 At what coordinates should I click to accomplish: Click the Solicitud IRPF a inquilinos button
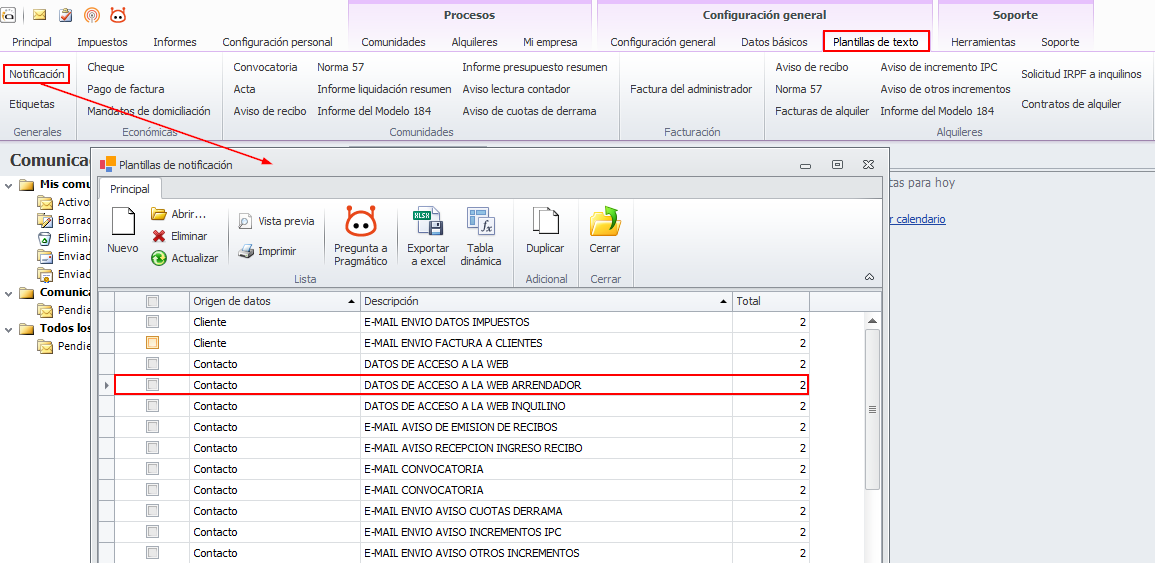1081,75
